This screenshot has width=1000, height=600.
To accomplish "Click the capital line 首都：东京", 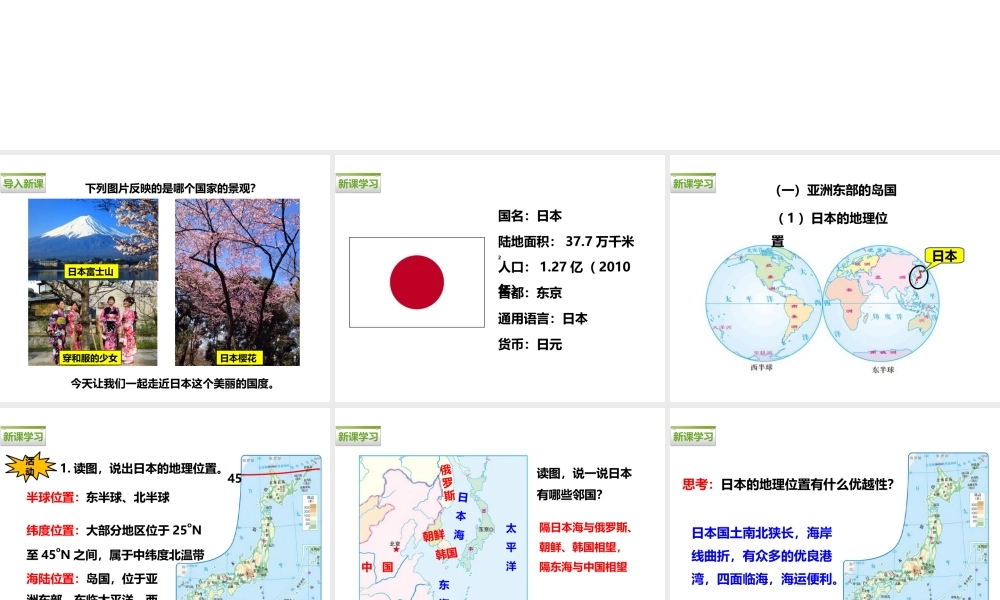I will (x=530, y=293).
